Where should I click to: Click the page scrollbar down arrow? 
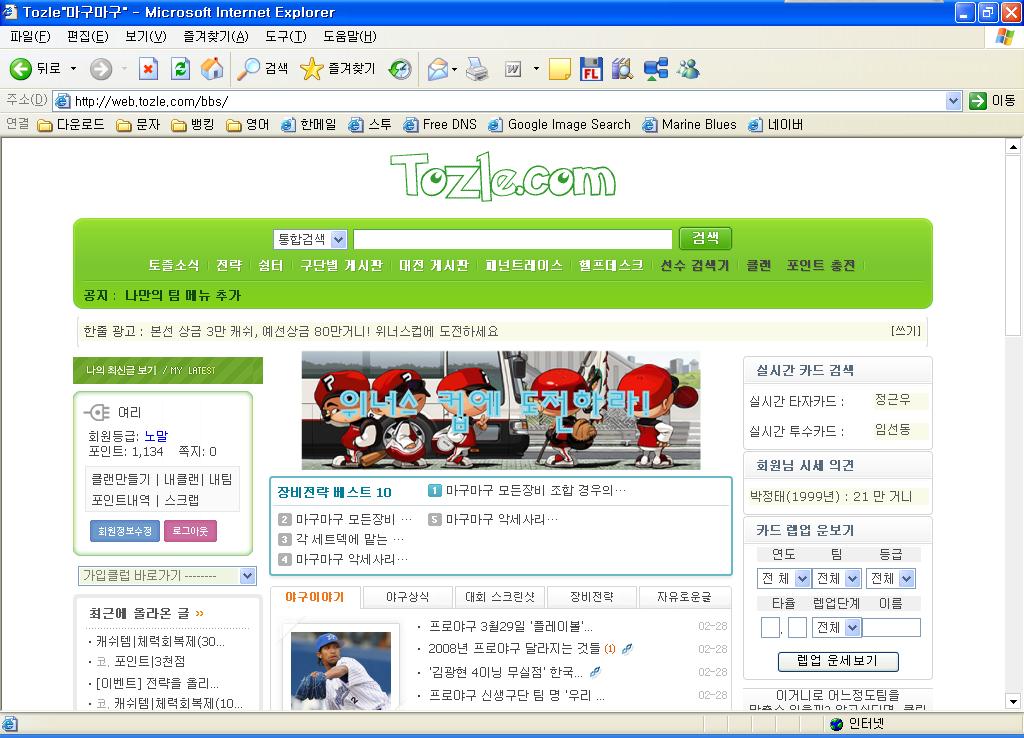(1013, 702)
